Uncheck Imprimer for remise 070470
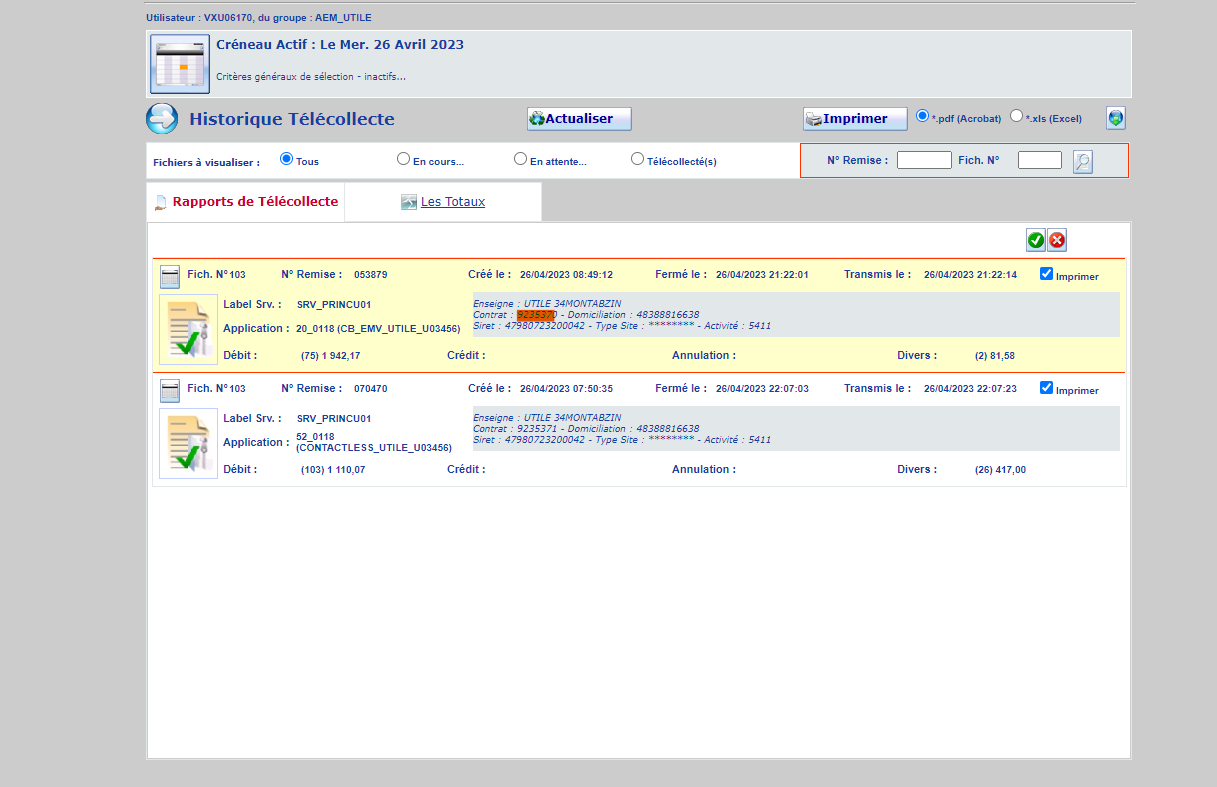Image resolution: width=1217 pixels, height=787 pixels. (1046, 388)
